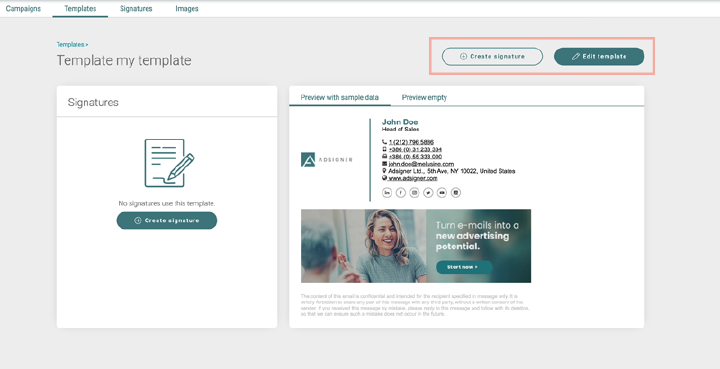Click the location pin icon
This screenshot has height=369, width=720.
[384, 171]
